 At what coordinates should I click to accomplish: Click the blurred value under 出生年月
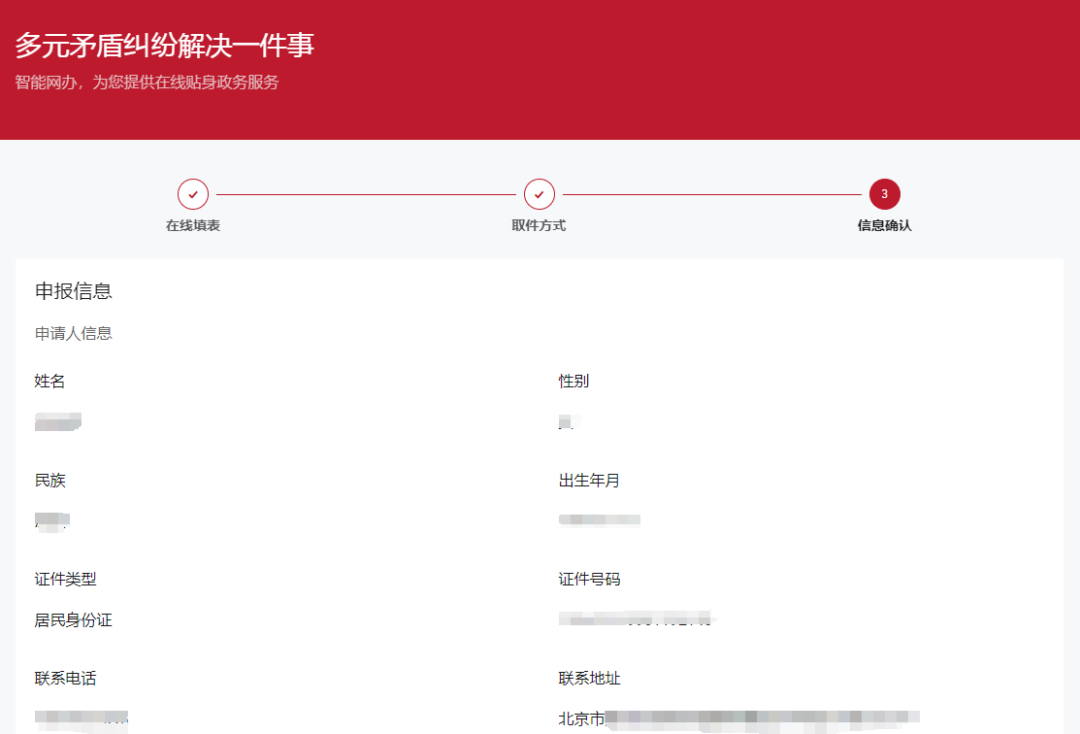click(599, 520)
